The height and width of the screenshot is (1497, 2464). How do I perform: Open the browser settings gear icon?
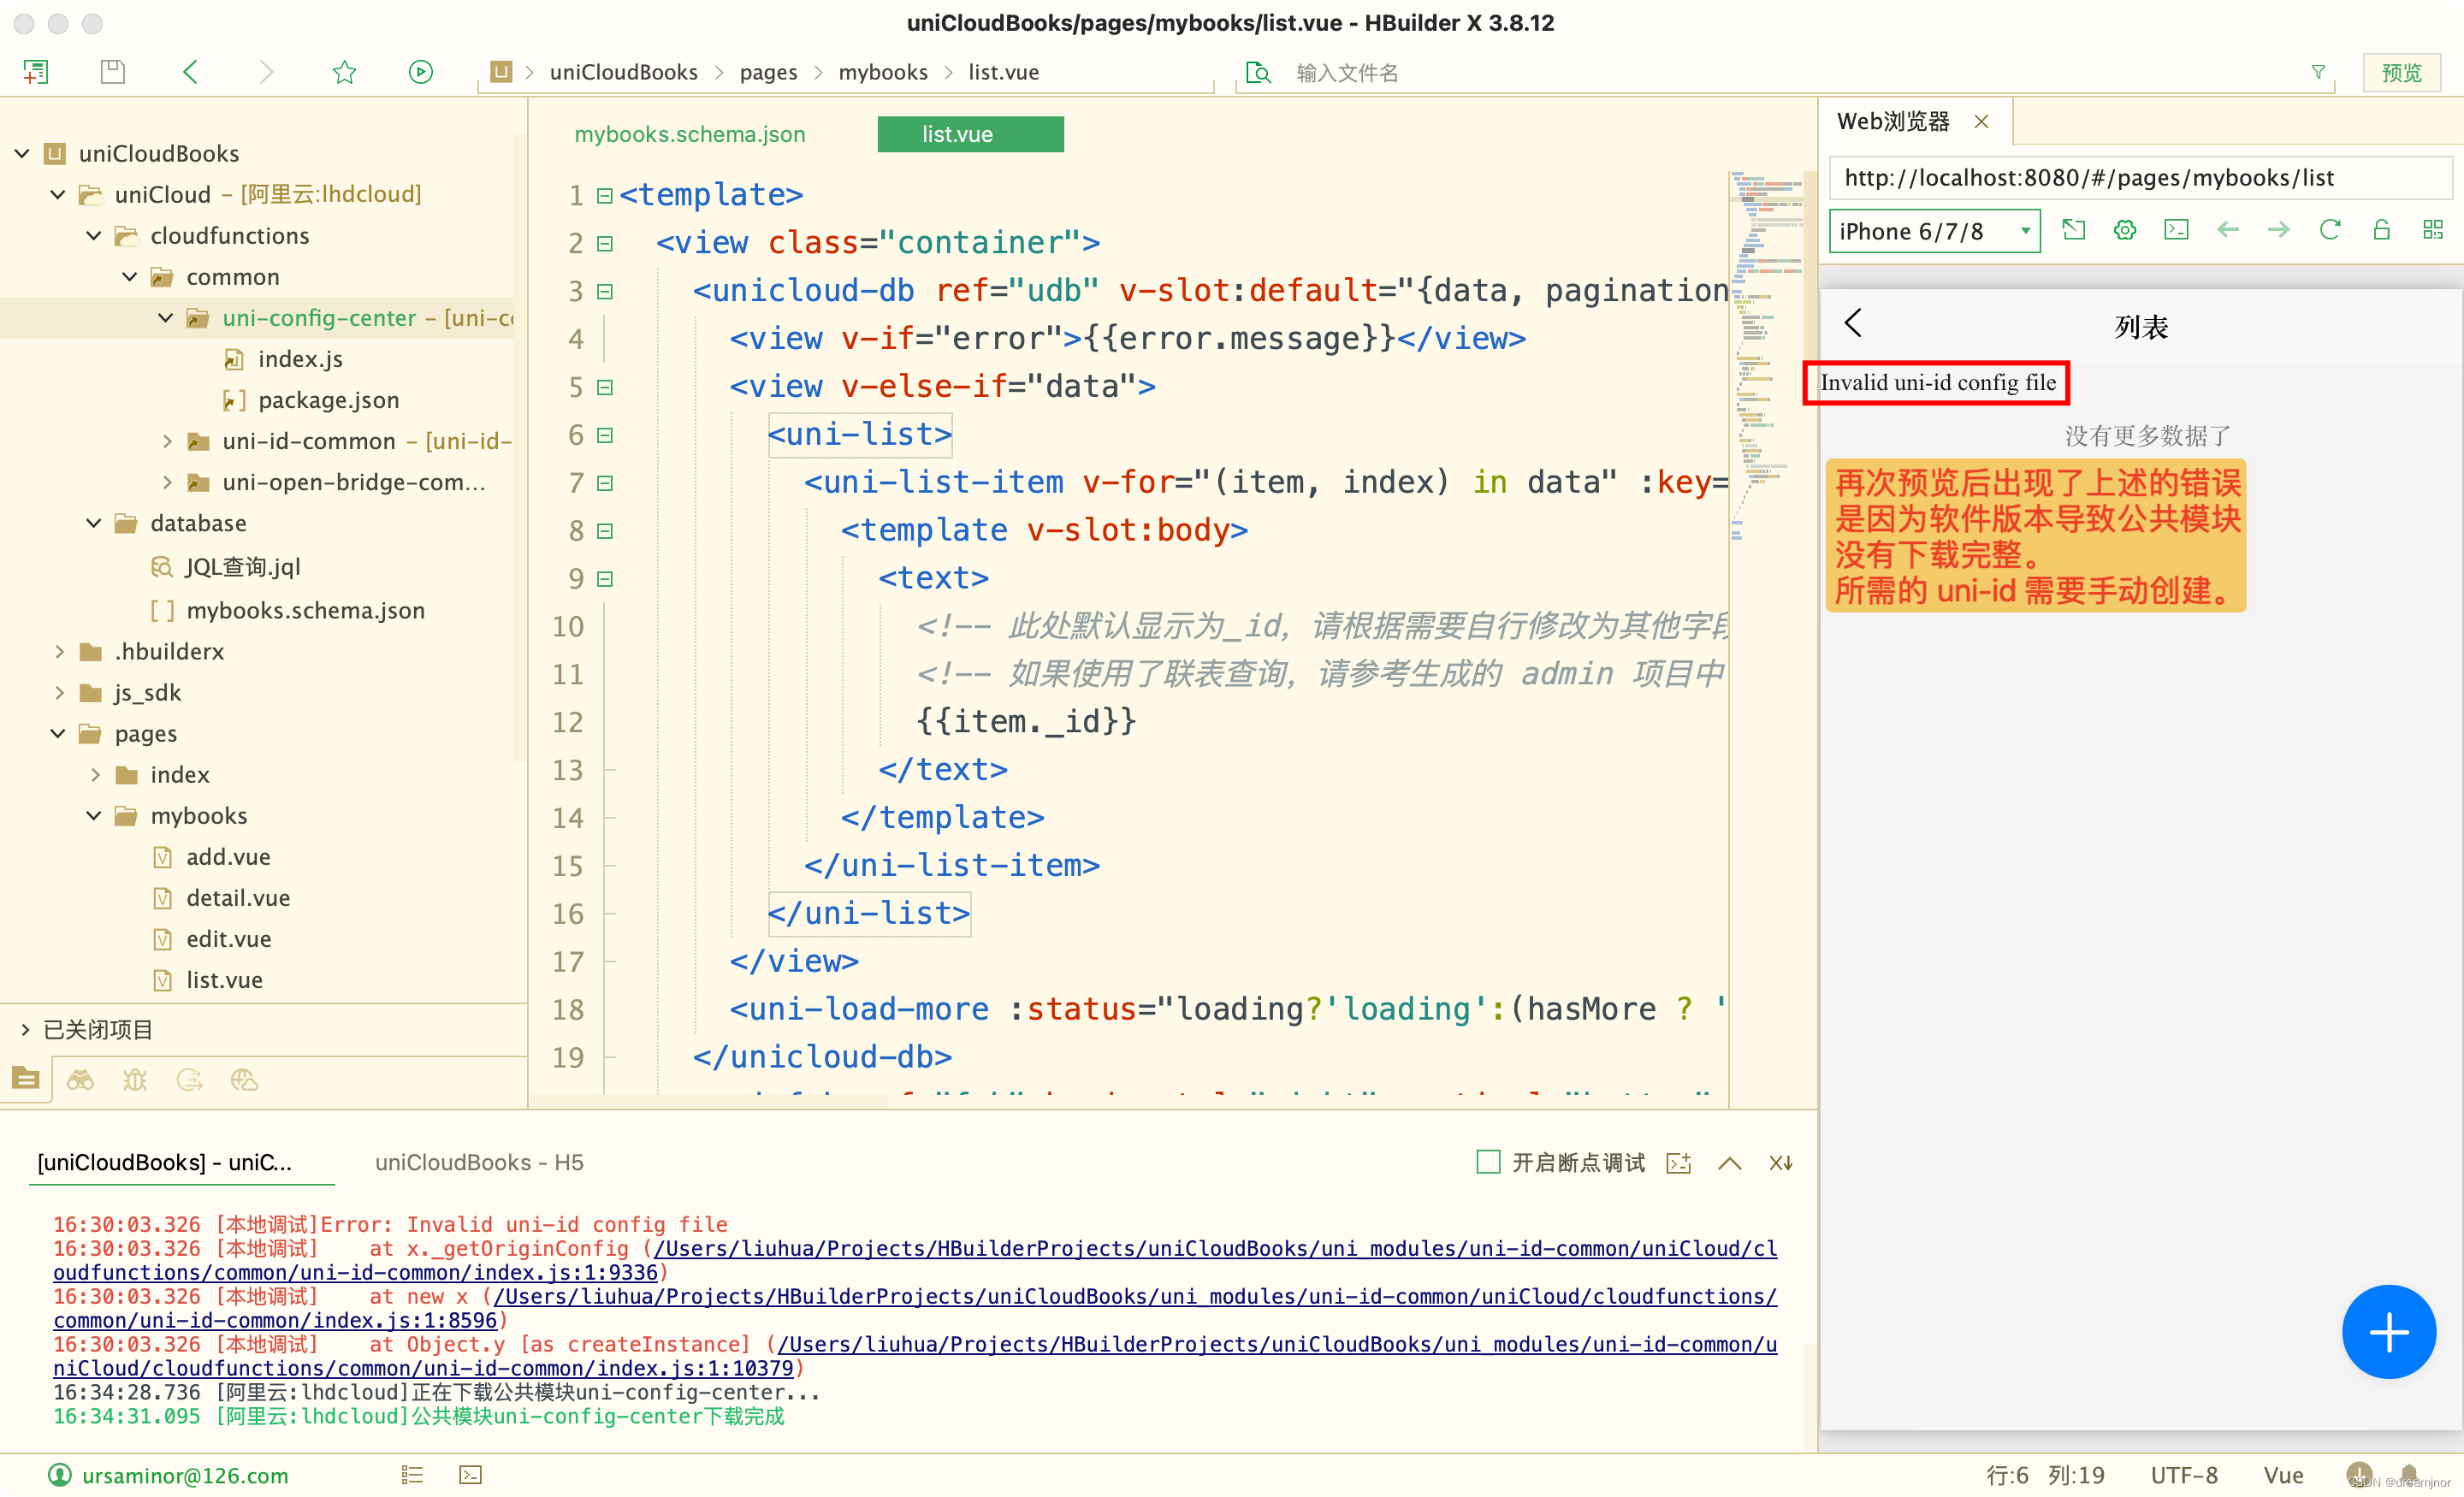click(2125, 230)
